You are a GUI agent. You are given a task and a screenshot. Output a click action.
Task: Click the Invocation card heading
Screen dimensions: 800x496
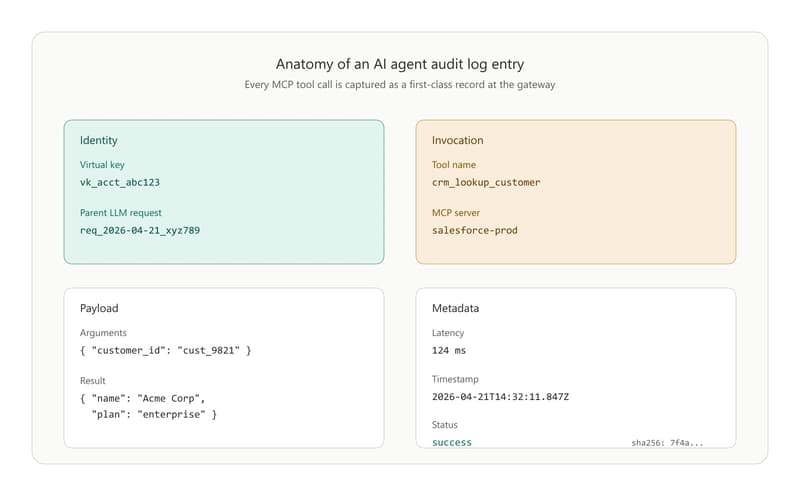(457, 140)
